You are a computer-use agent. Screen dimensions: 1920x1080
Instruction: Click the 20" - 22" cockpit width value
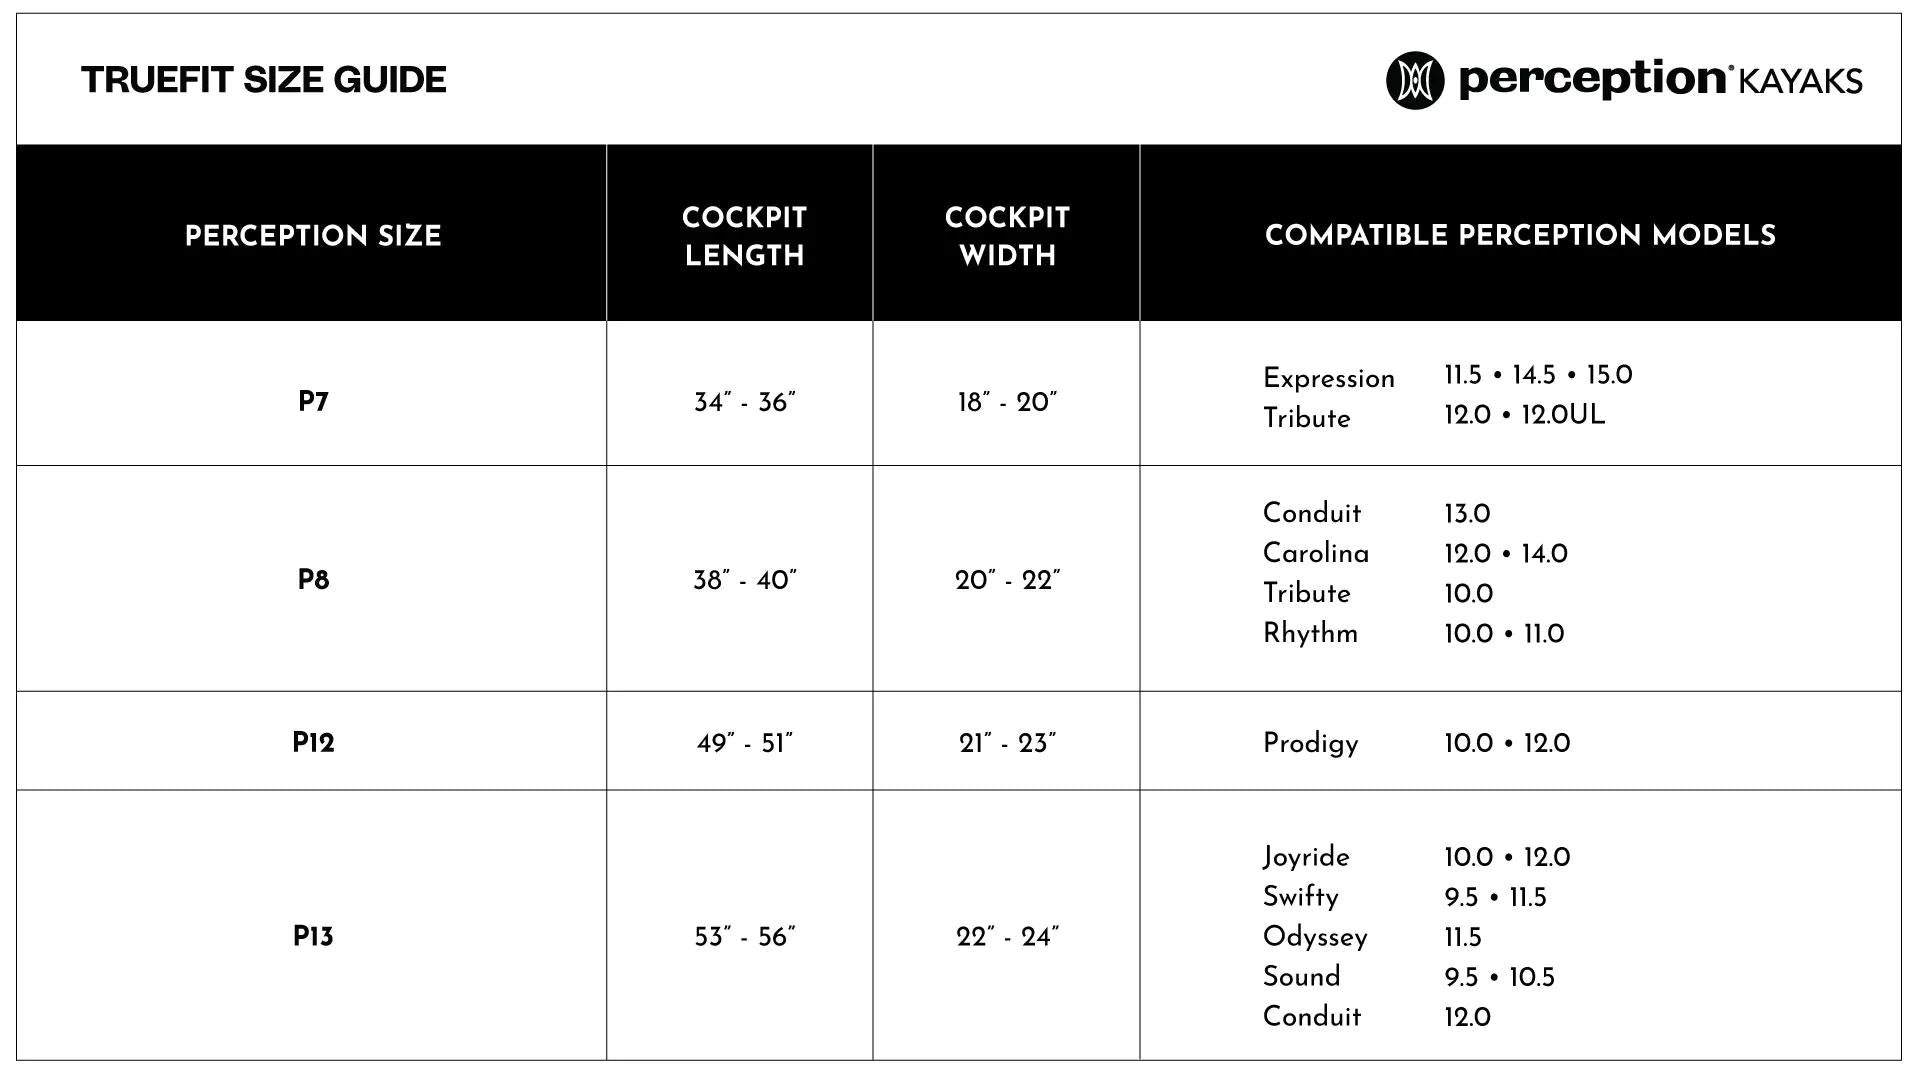[1007, 580]
